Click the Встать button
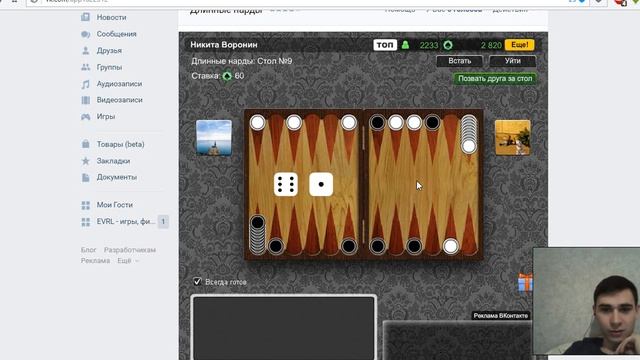Screen dimensions: 640x360 (x=460, y=61)
